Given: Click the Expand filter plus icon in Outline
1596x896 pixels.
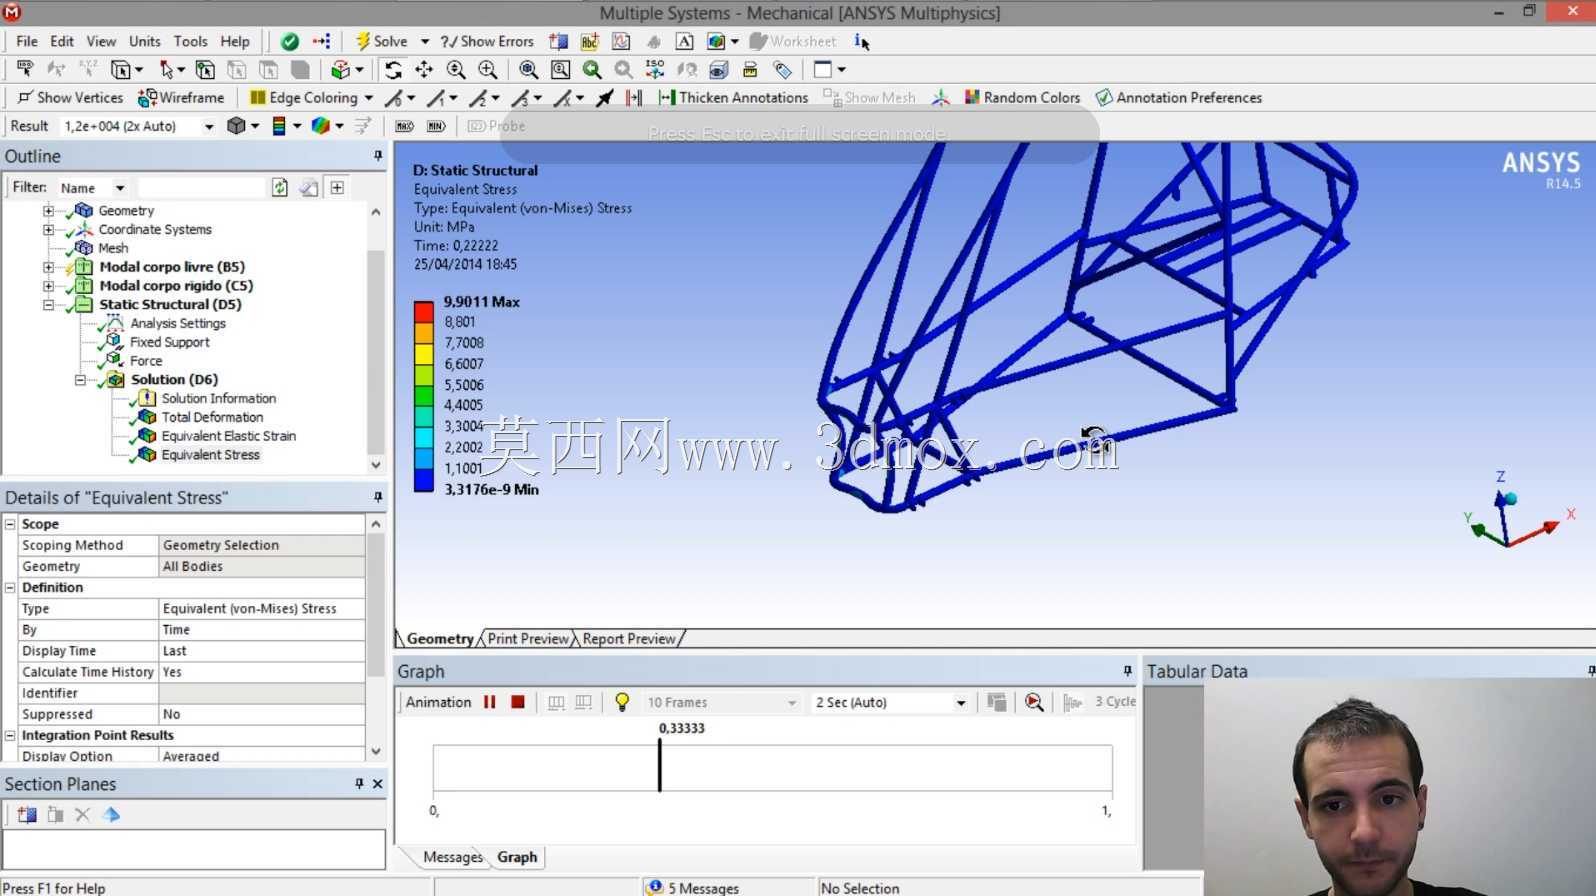Looking at the screenshot, I should point(337,187).
